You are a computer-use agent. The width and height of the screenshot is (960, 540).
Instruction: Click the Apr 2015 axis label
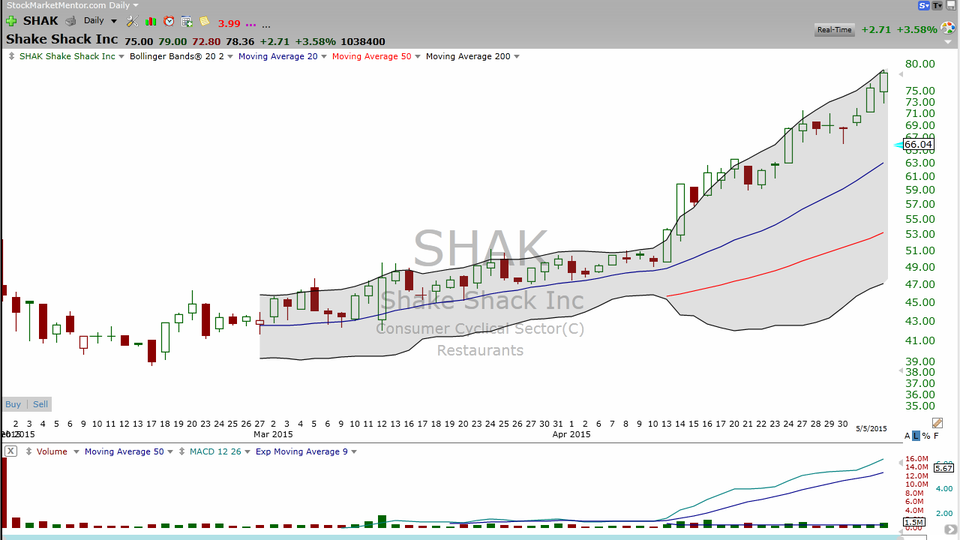click(571, 434)
